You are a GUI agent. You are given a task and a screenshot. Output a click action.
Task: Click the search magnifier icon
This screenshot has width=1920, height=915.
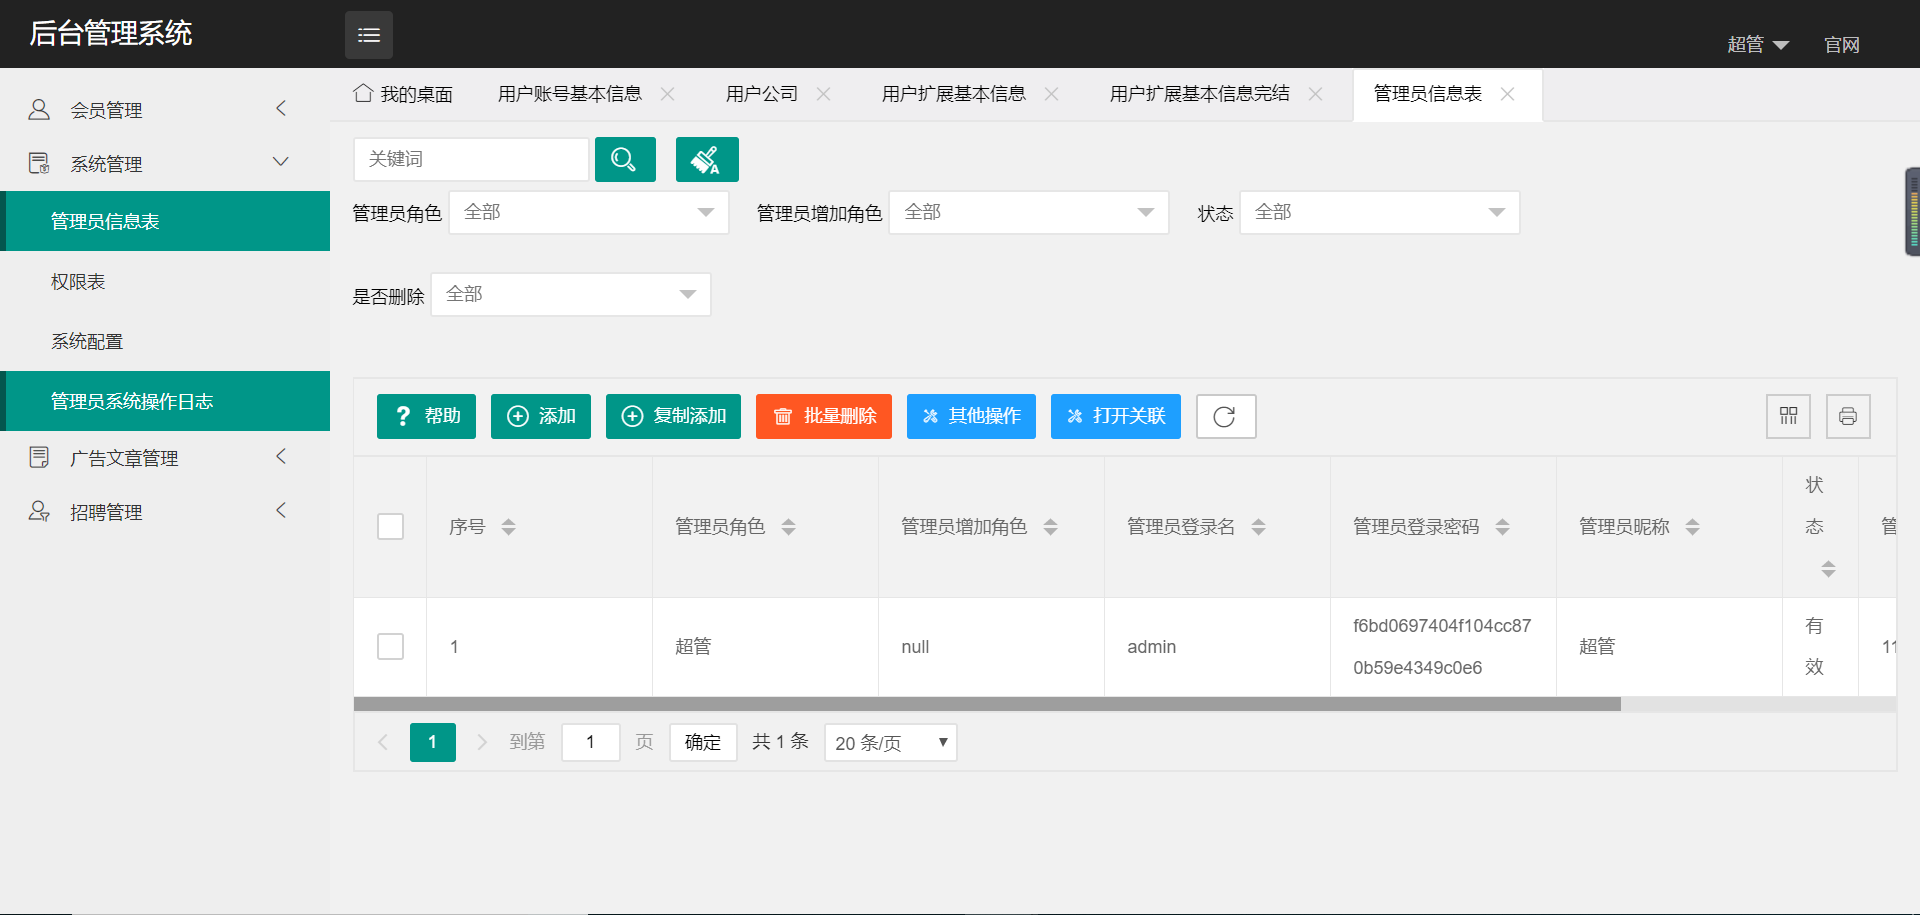pyautogui.click(x=624, y=159)
